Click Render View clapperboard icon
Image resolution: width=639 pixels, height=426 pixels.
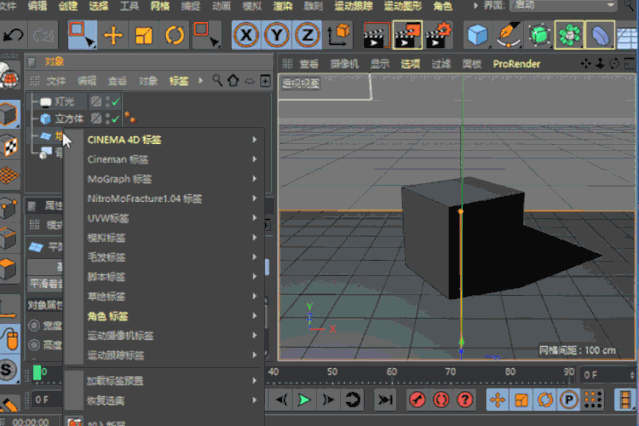tap(376, 35)
